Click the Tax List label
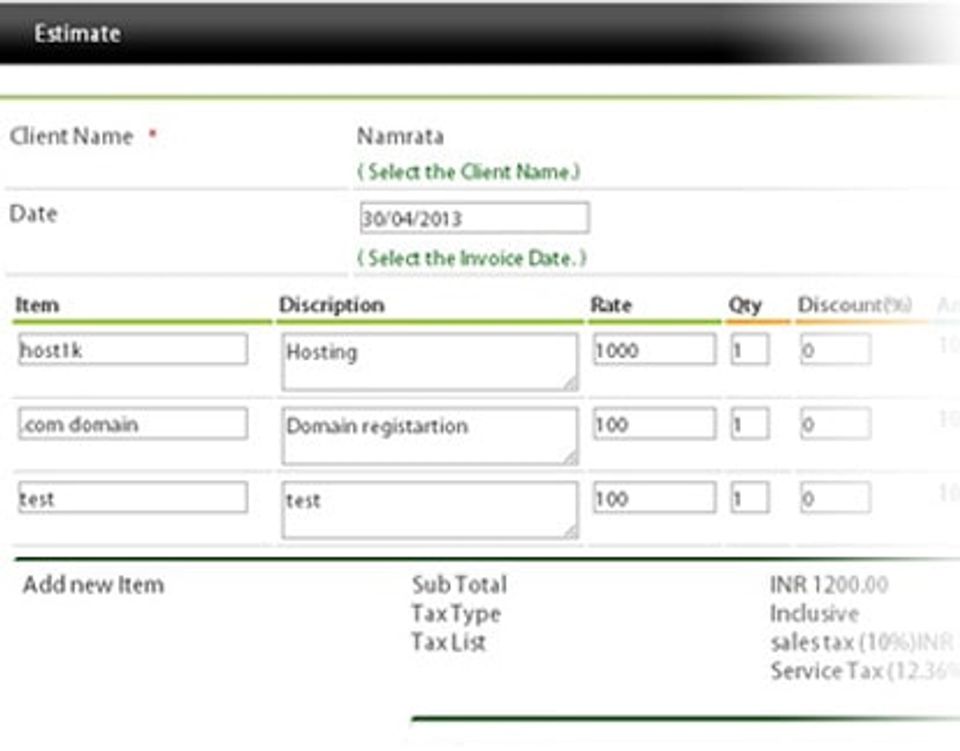 pyautogui.click(x=449, y=642)
